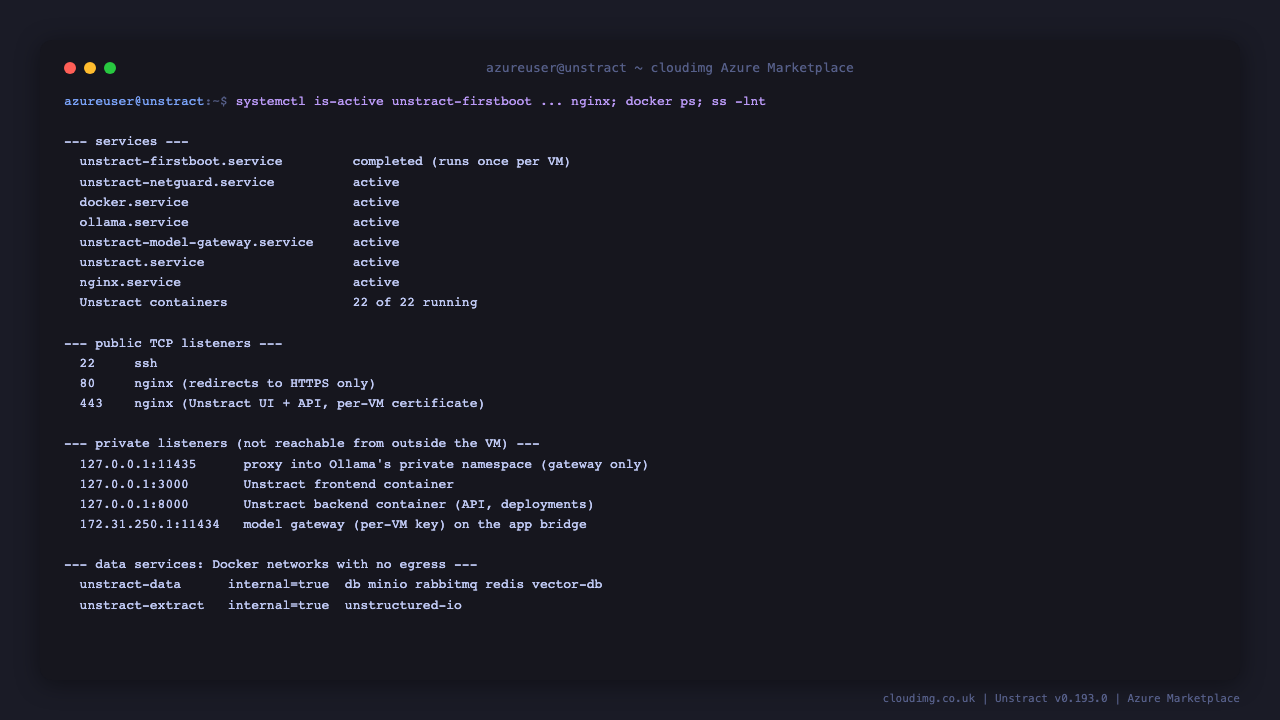Image resolution: width=1280 pixels, height=720 pixels.
Task: Click the 'nginx.service' entry
Action: [130, 282]
